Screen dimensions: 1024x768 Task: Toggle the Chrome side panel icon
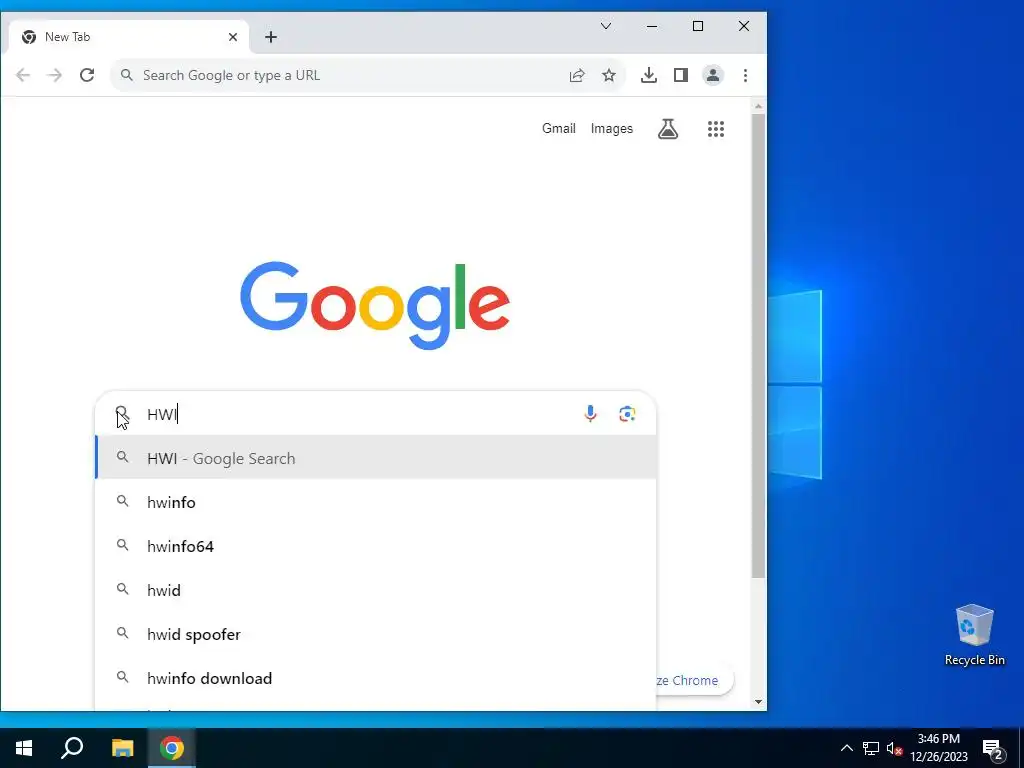(x=680, y=75)
